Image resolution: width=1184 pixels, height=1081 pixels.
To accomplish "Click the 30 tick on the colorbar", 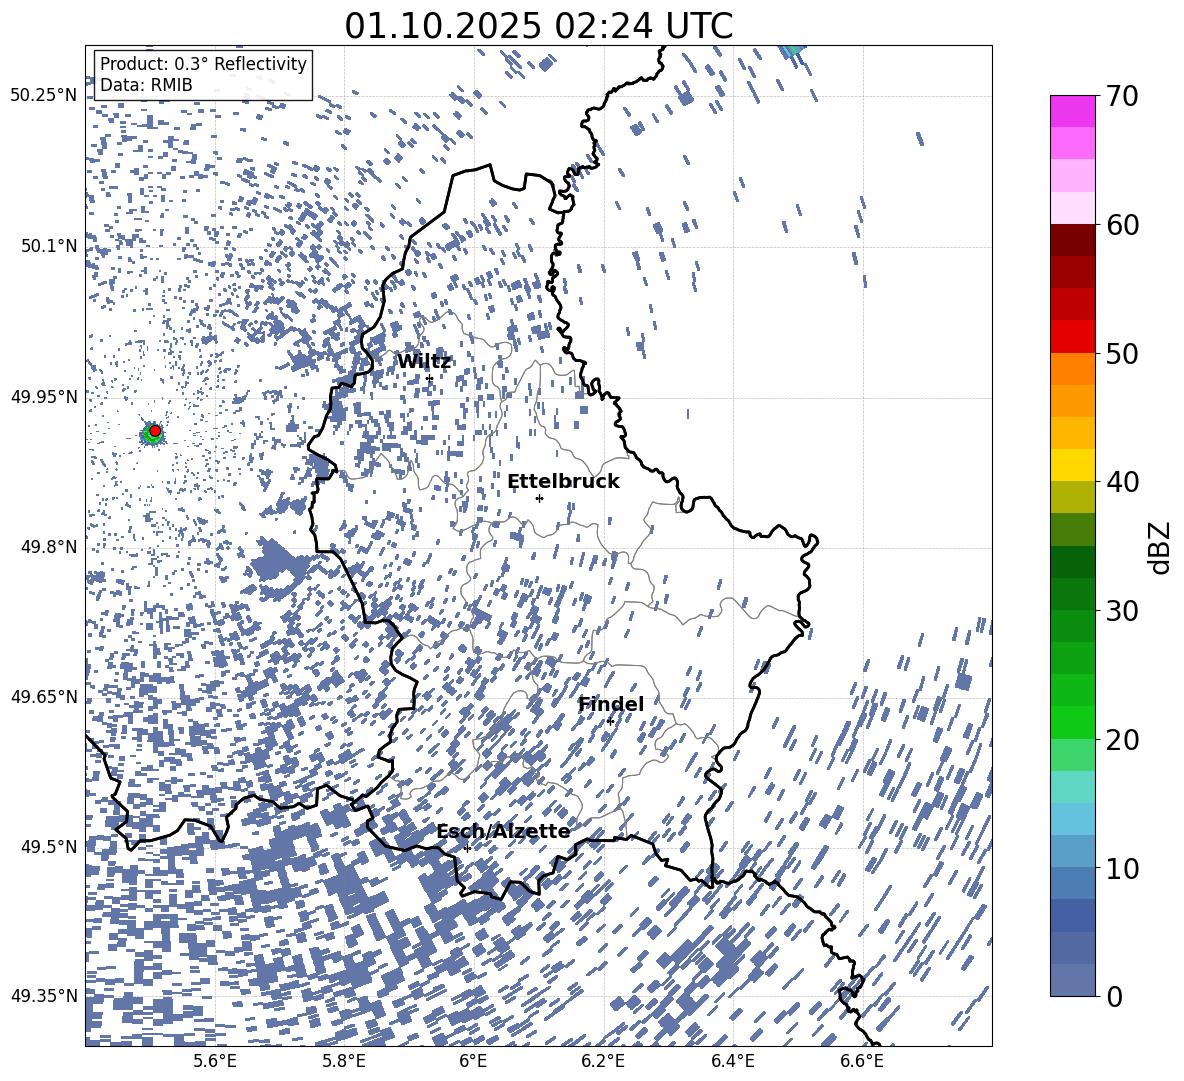I will tap(1122, 611).
